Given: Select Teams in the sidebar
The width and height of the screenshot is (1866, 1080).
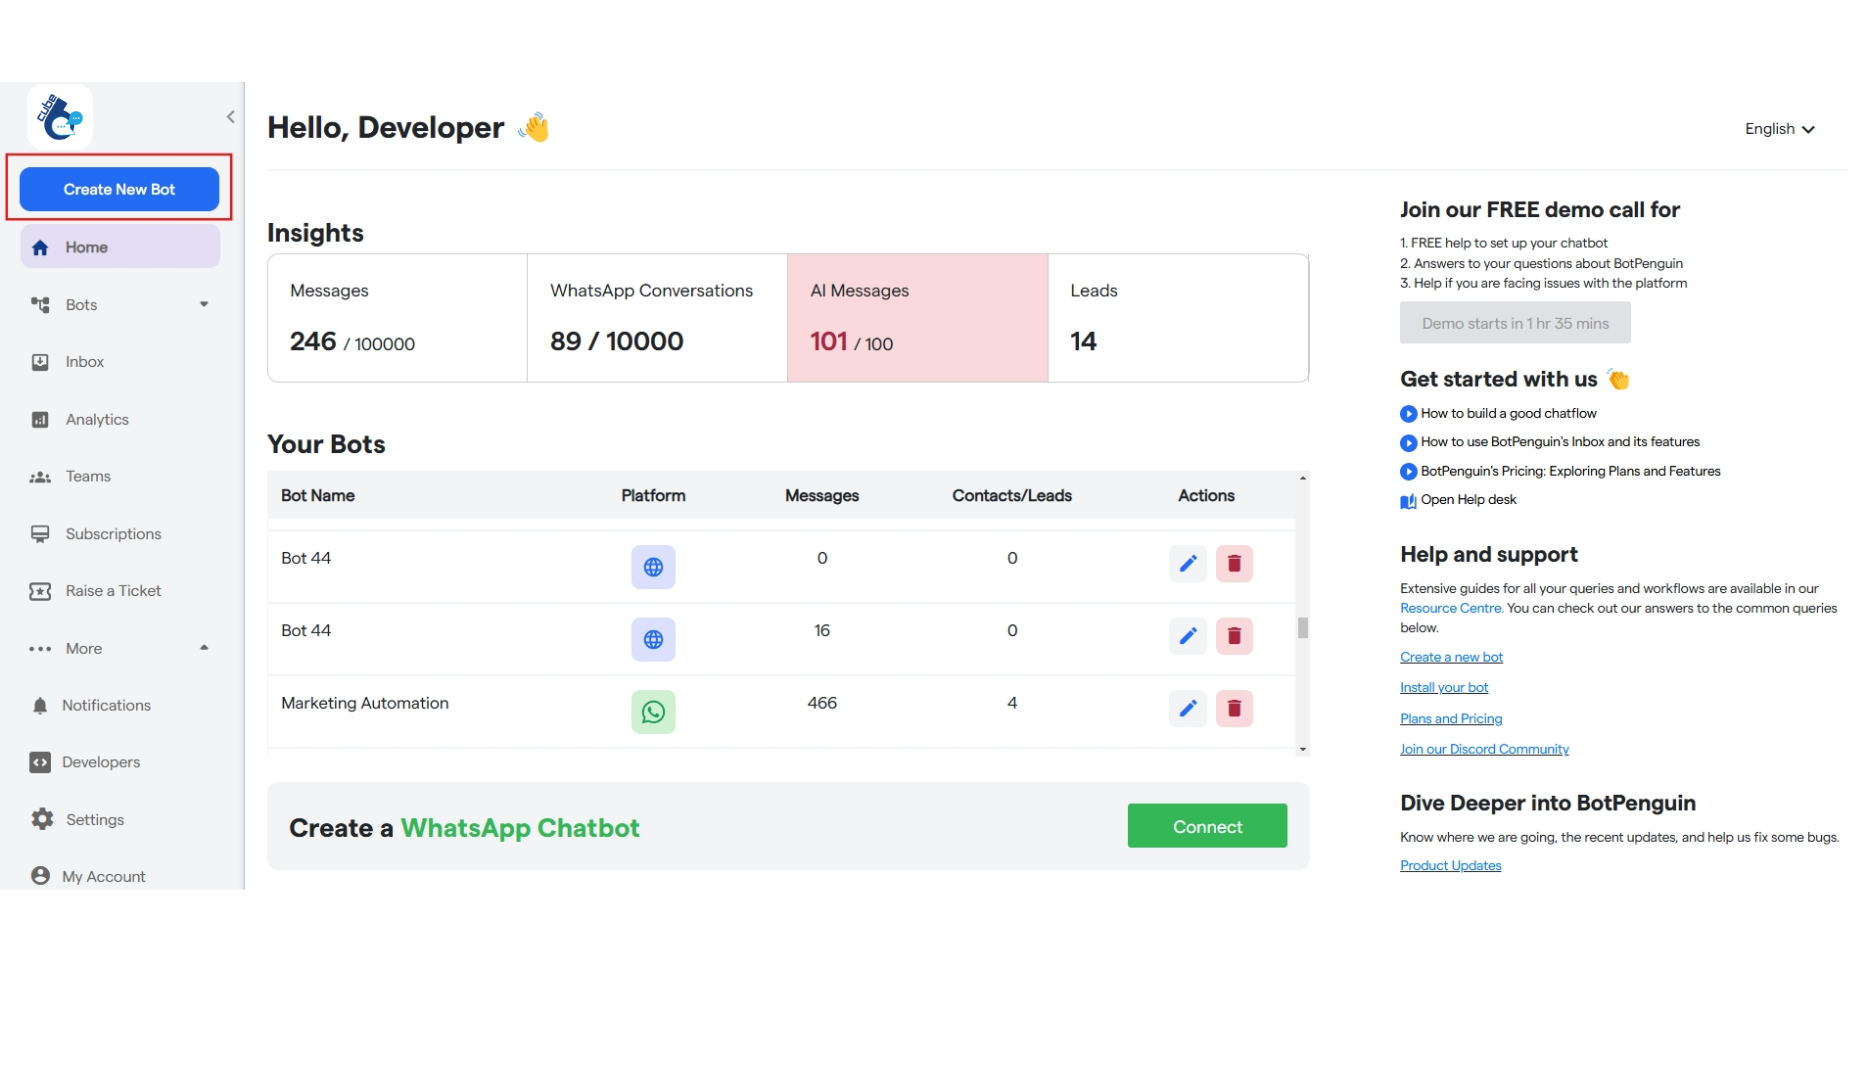Looking at the screenshot, I should point(88,476).
